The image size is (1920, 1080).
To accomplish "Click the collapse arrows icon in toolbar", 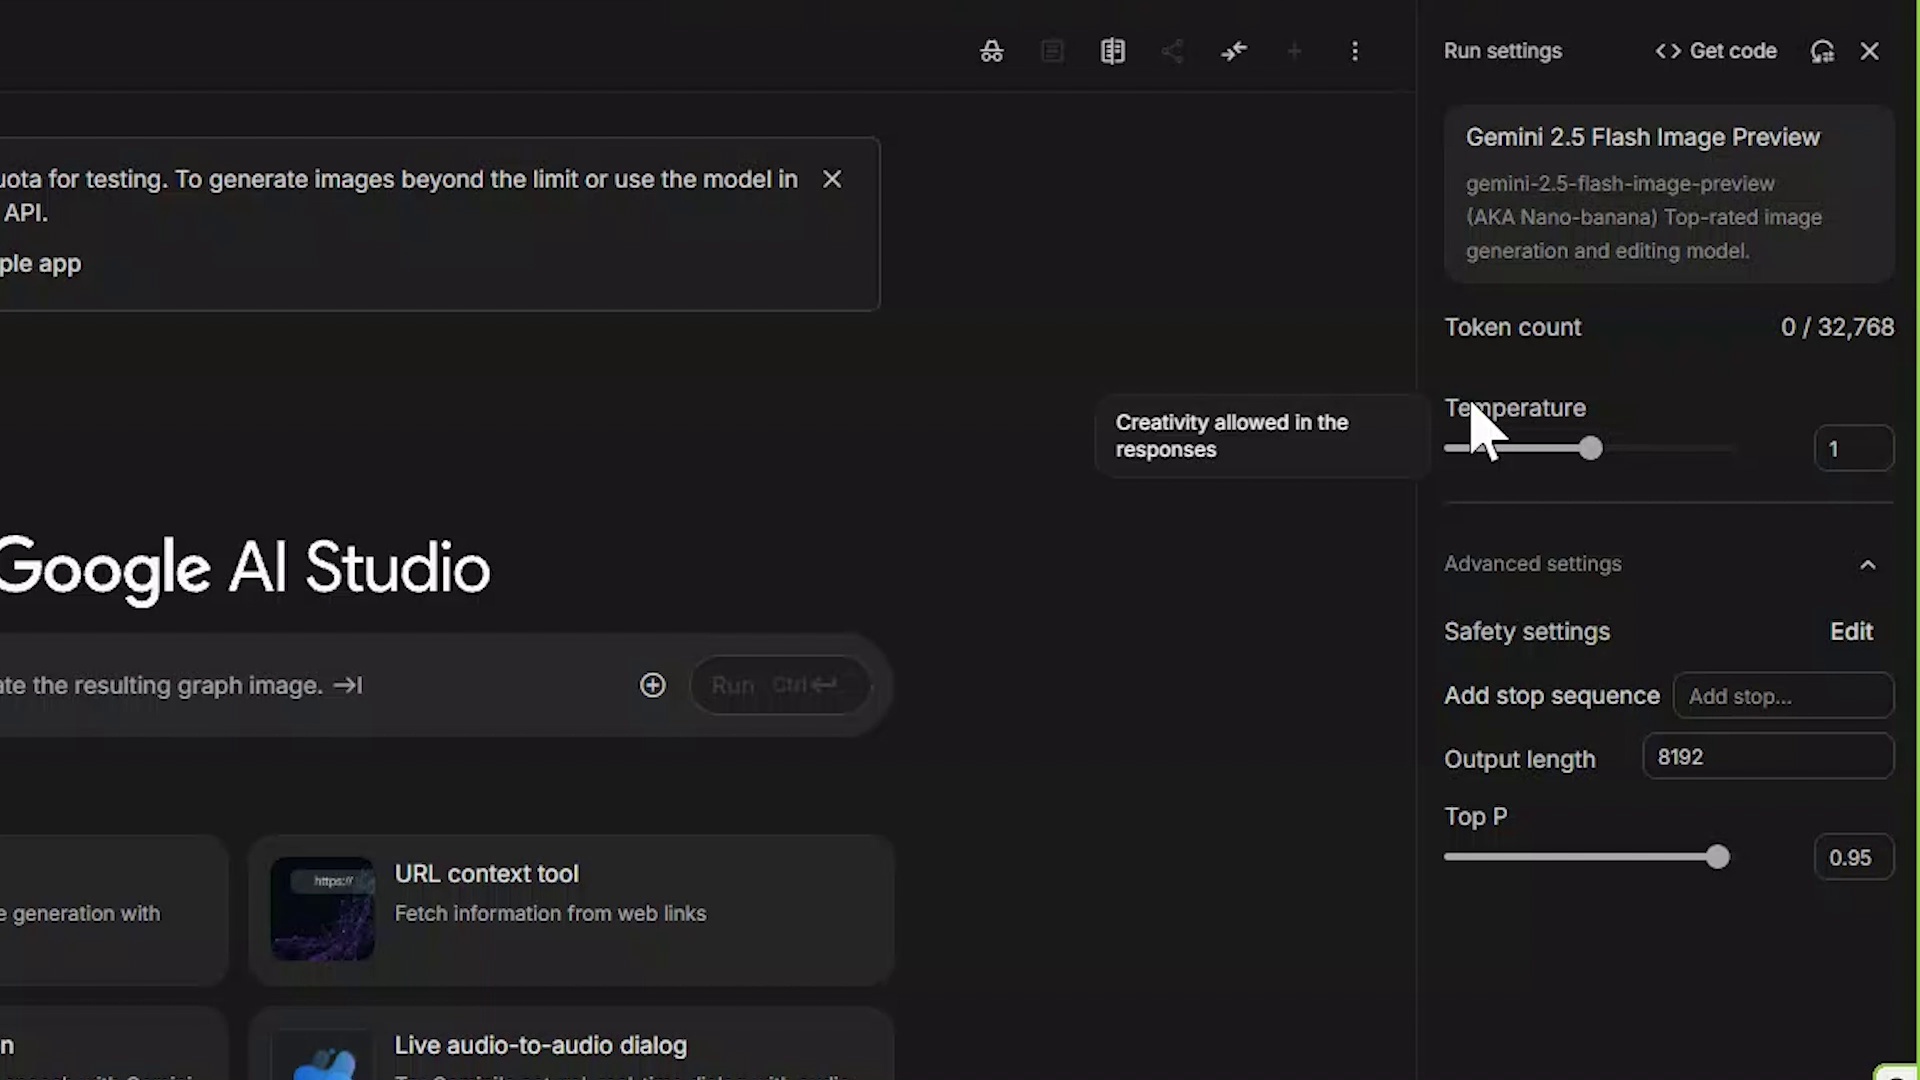I will click(1234, 51).
